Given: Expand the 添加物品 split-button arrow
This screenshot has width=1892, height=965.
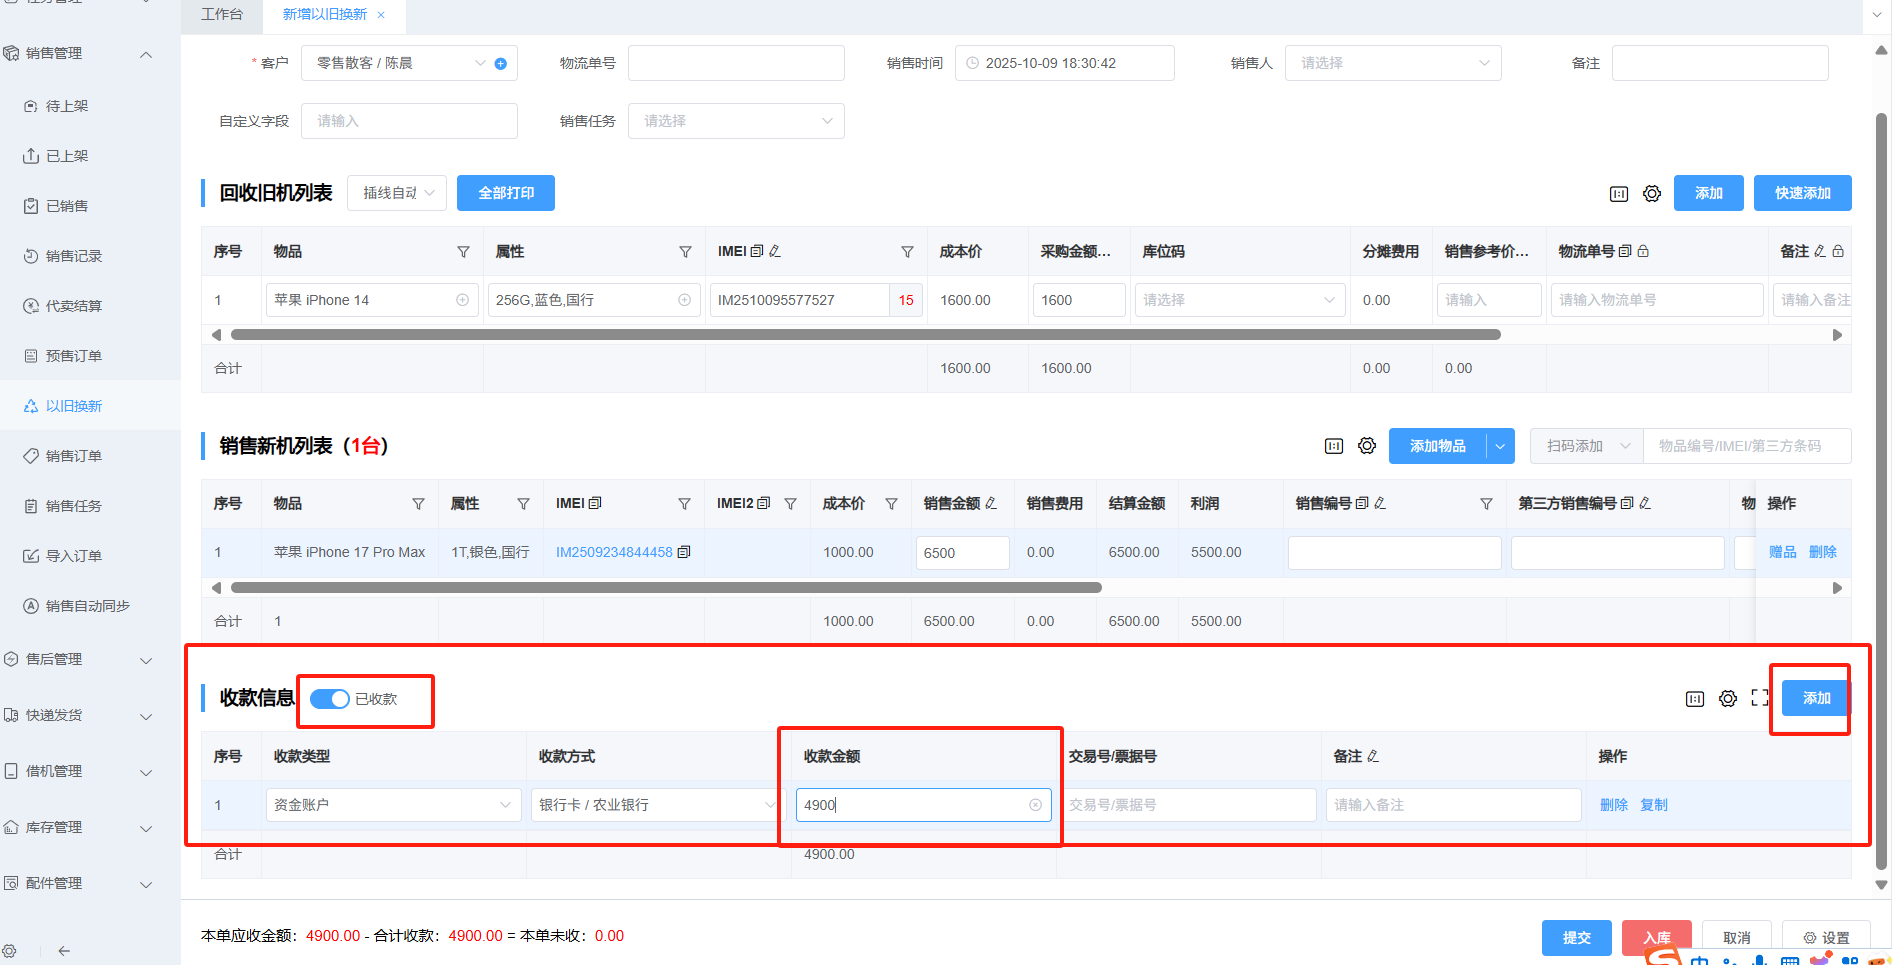Looking at the screenshot, I should [x=1500, y=446].
